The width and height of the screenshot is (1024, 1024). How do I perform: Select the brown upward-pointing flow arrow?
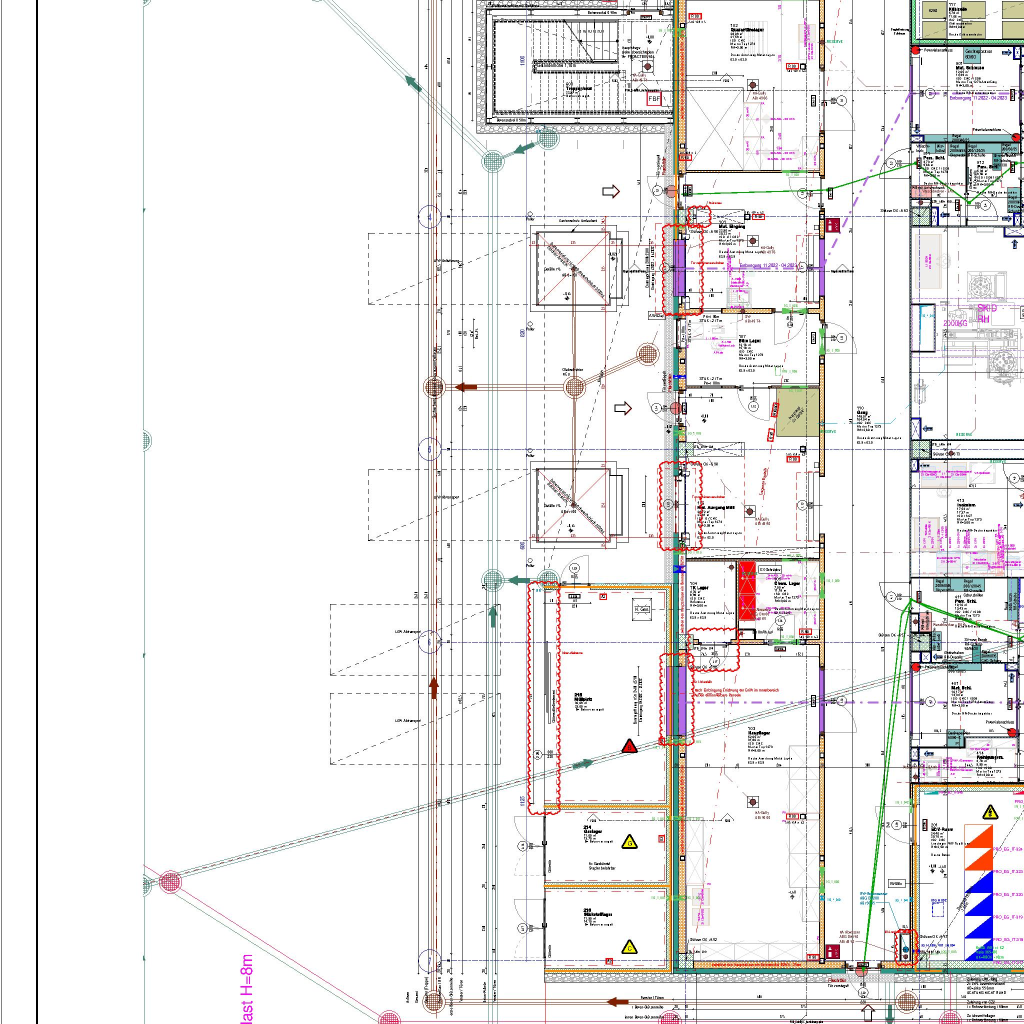click(433, 686)
